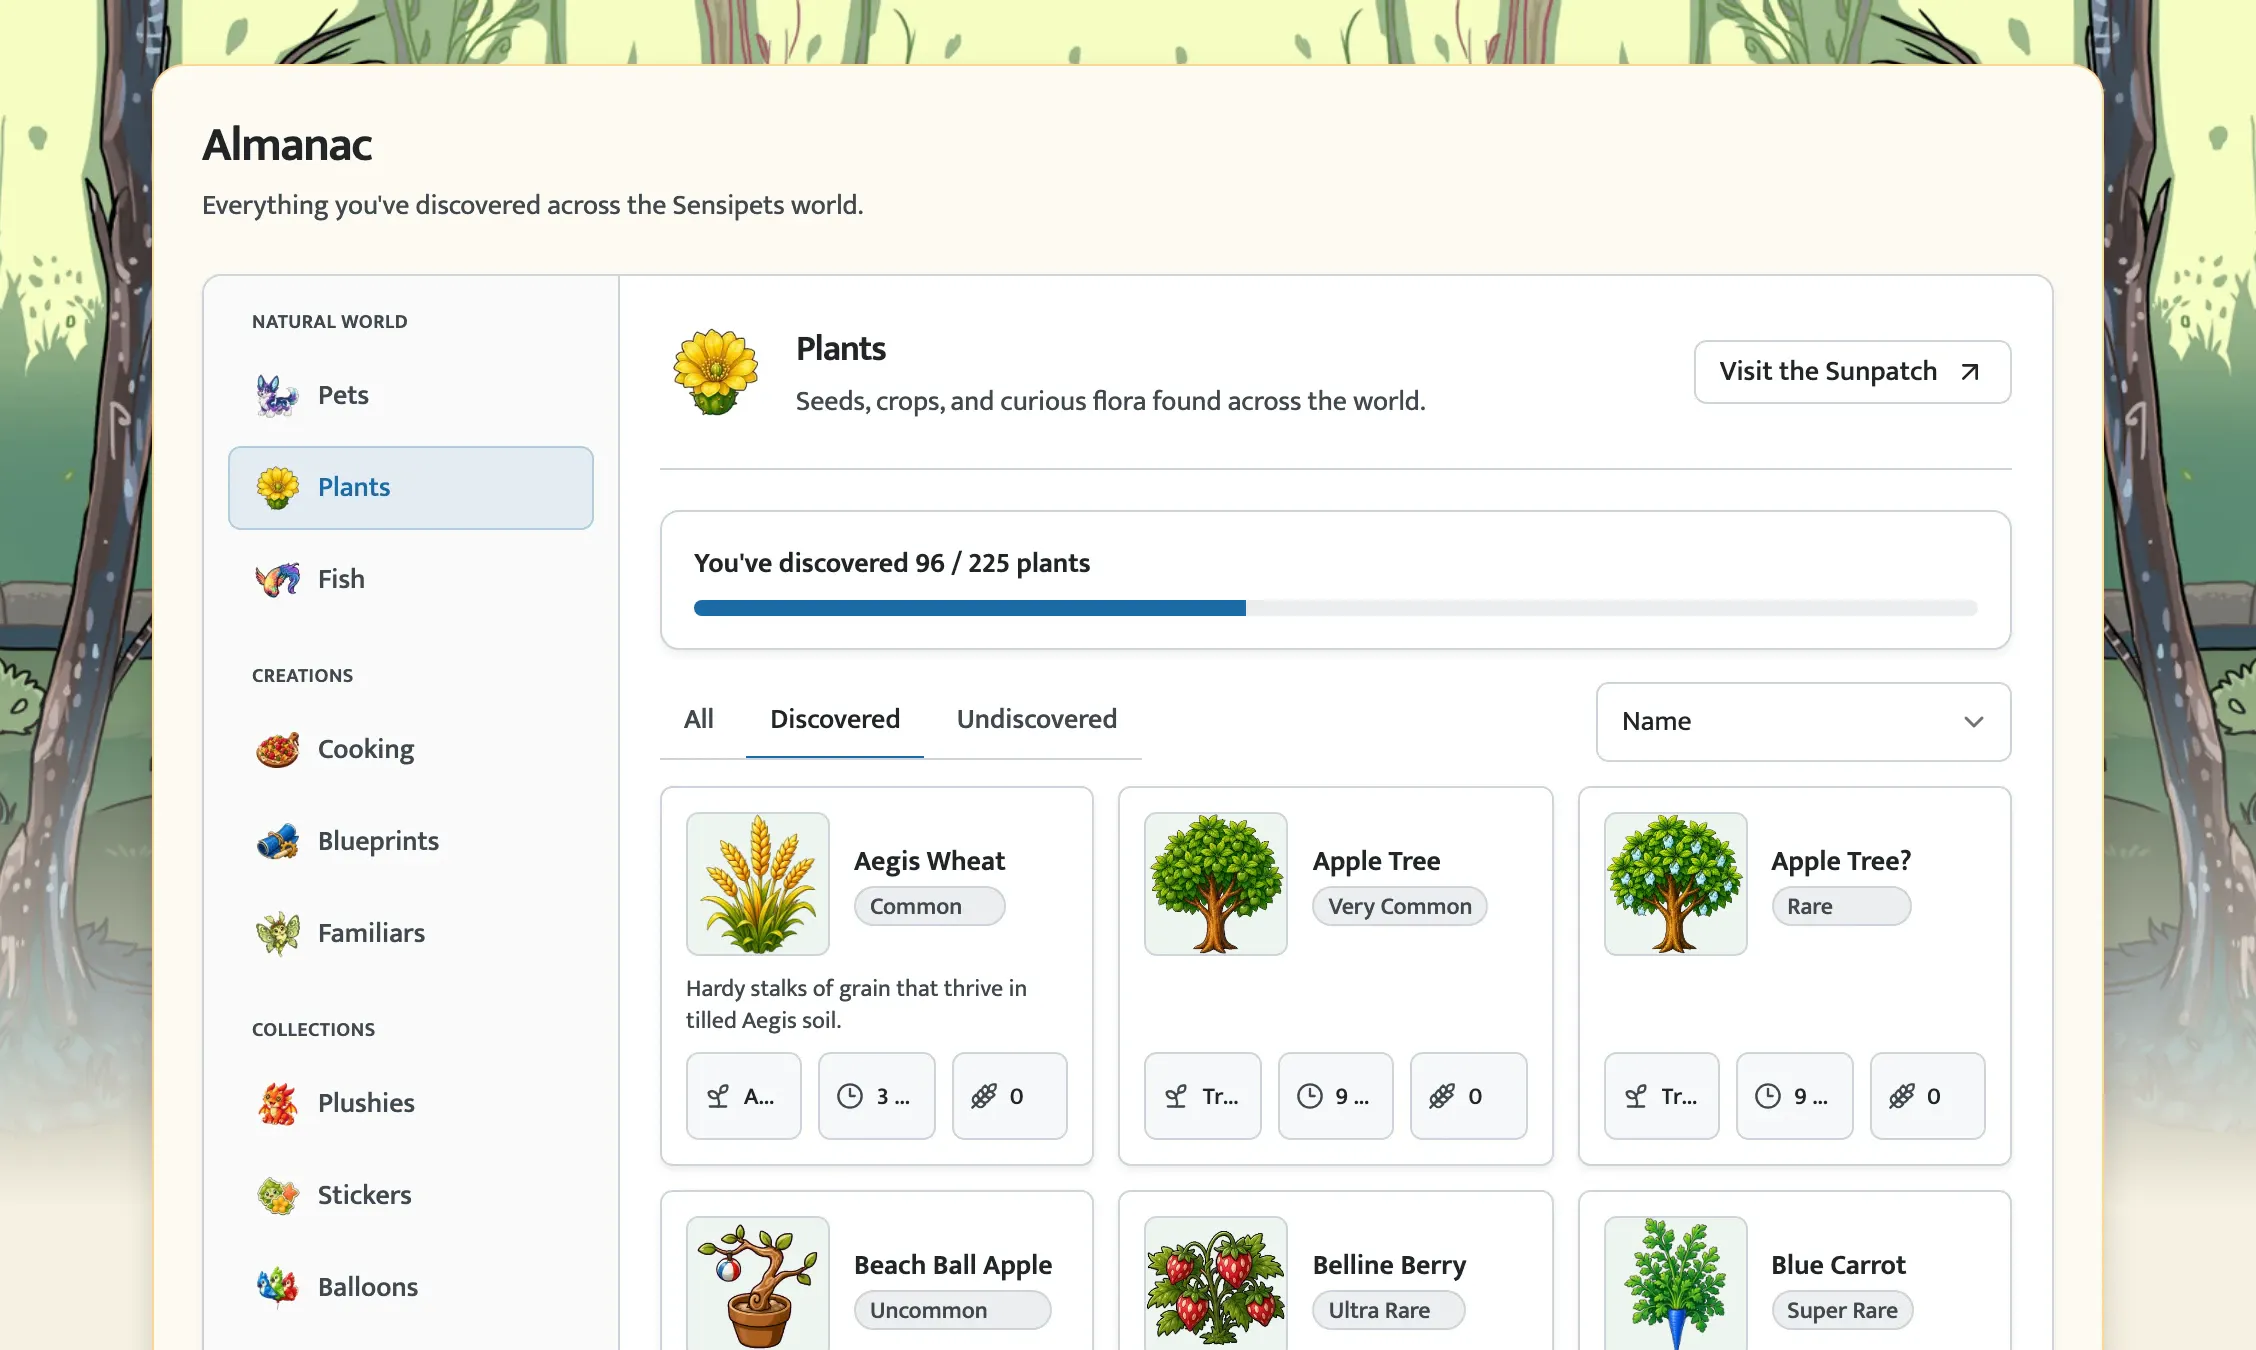The image size is (2256, 1350).
Task: View the Familiars category icon
Action: (278, 934)
